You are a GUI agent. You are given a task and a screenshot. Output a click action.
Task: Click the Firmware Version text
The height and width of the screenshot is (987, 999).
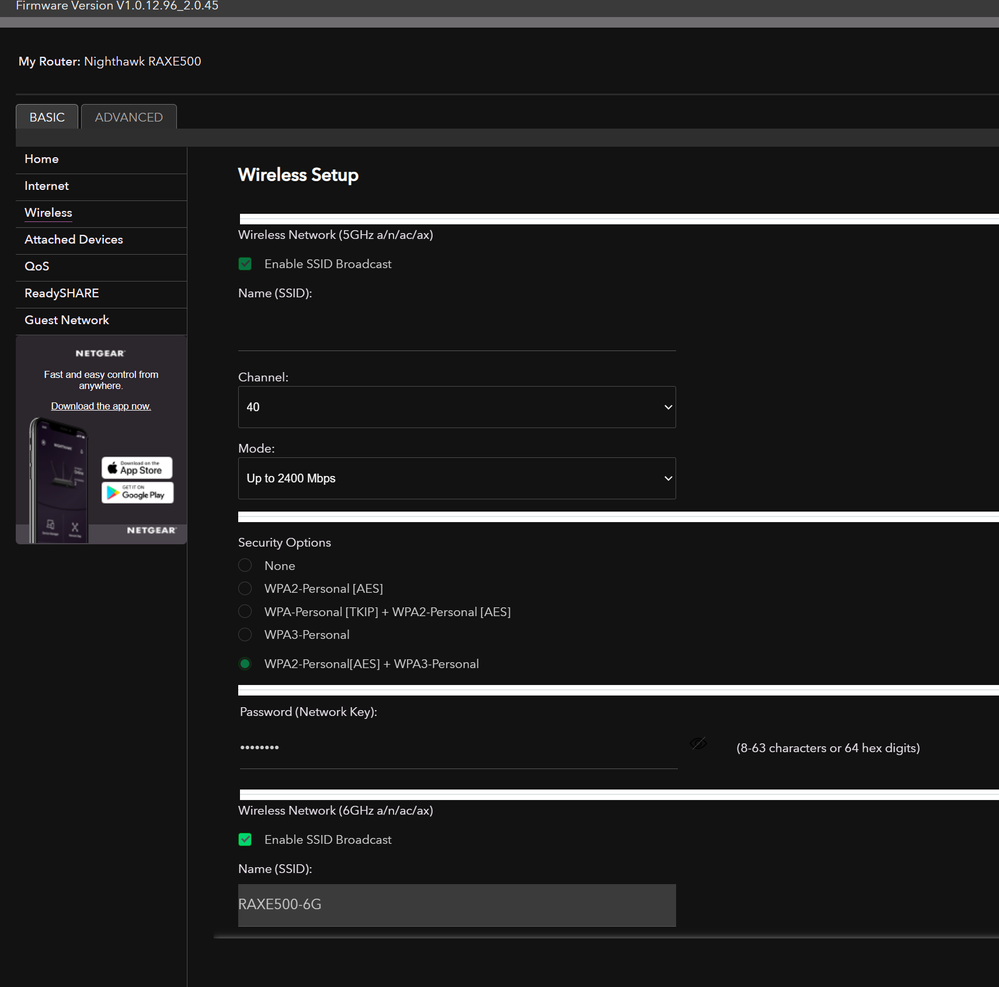click(x=117, y=6)
